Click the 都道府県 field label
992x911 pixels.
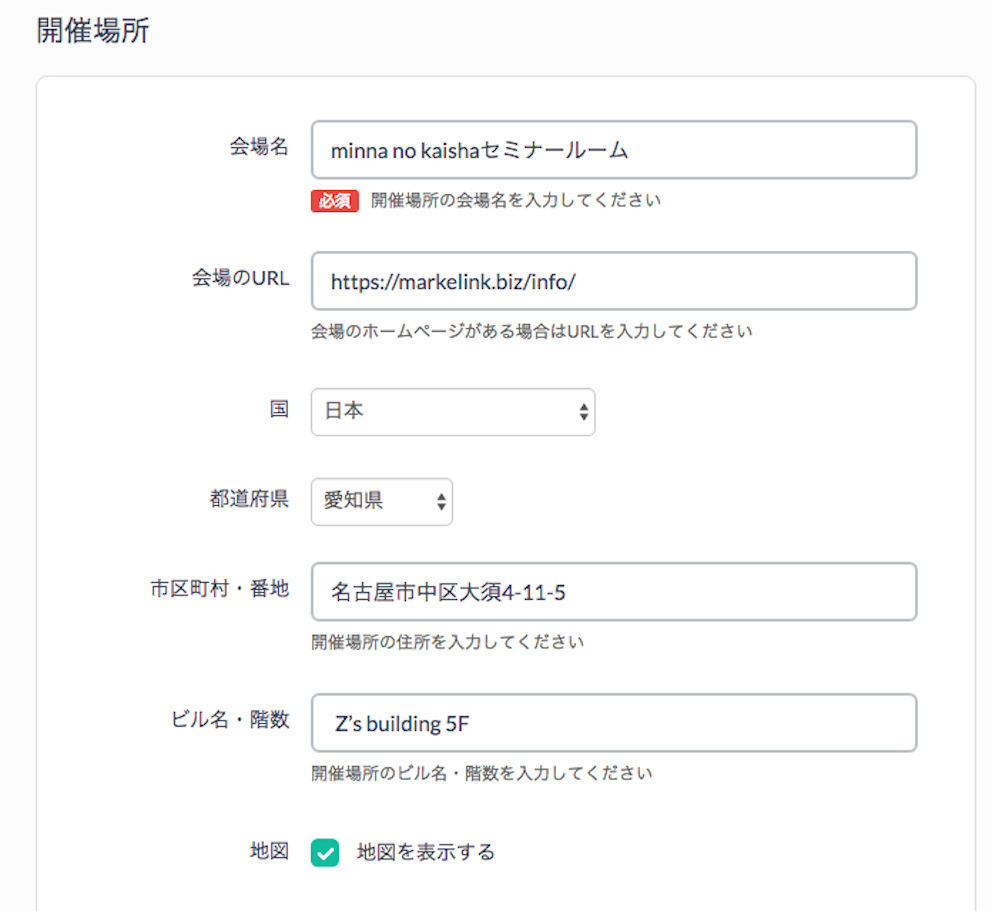(x=249, y=499)
